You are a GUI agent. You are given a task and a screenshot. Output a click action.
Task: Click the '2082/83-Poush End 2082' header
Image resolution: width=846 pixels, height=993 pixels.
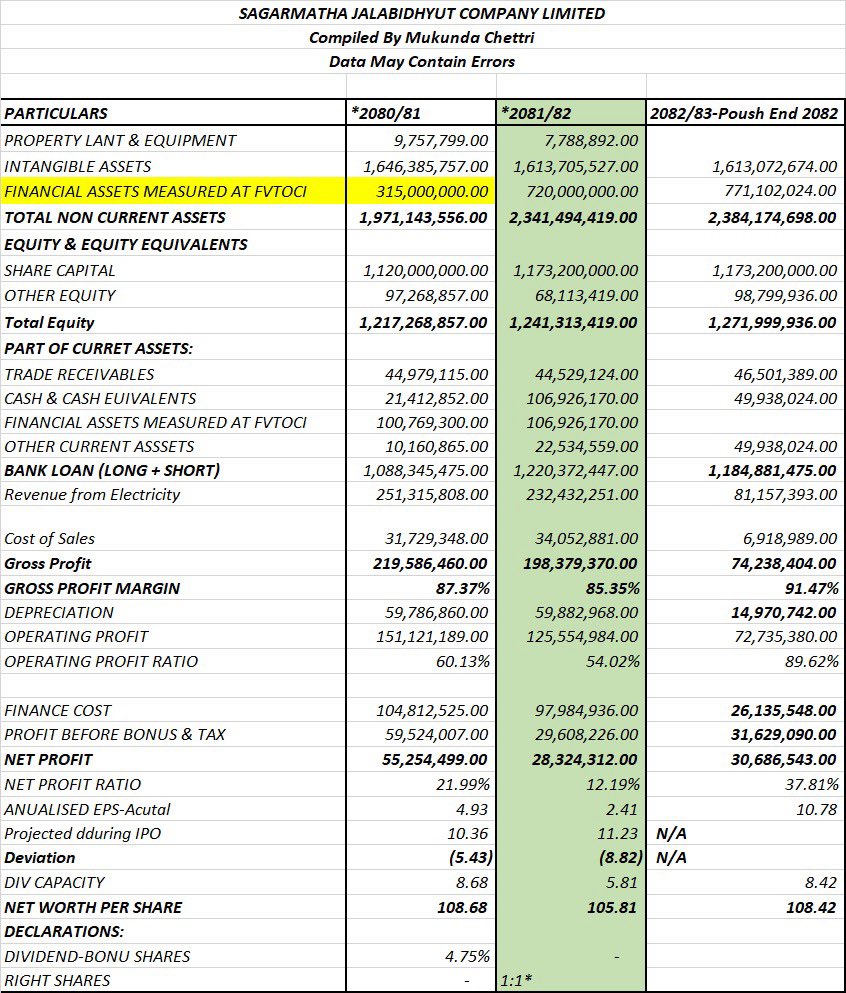(744, 113)
